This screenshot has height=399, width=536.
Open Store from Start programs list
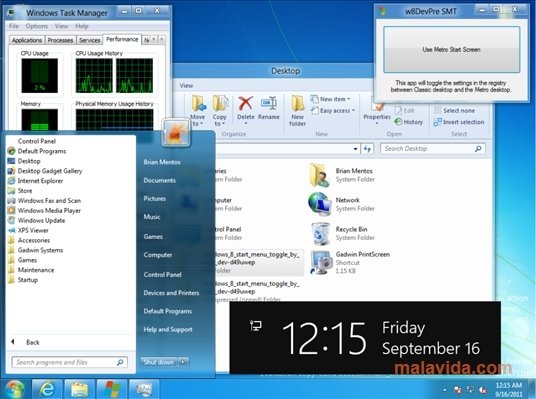(21, 191)
